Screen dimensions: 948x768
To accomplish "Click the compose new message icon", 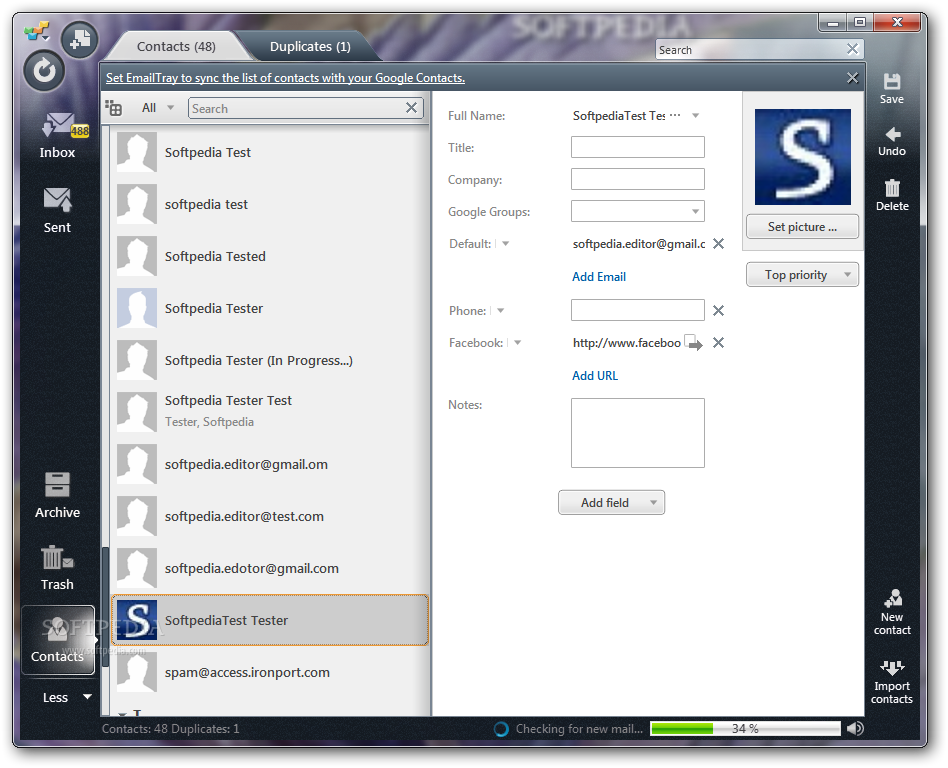I will pyautogui.click(x=79, y=40).
